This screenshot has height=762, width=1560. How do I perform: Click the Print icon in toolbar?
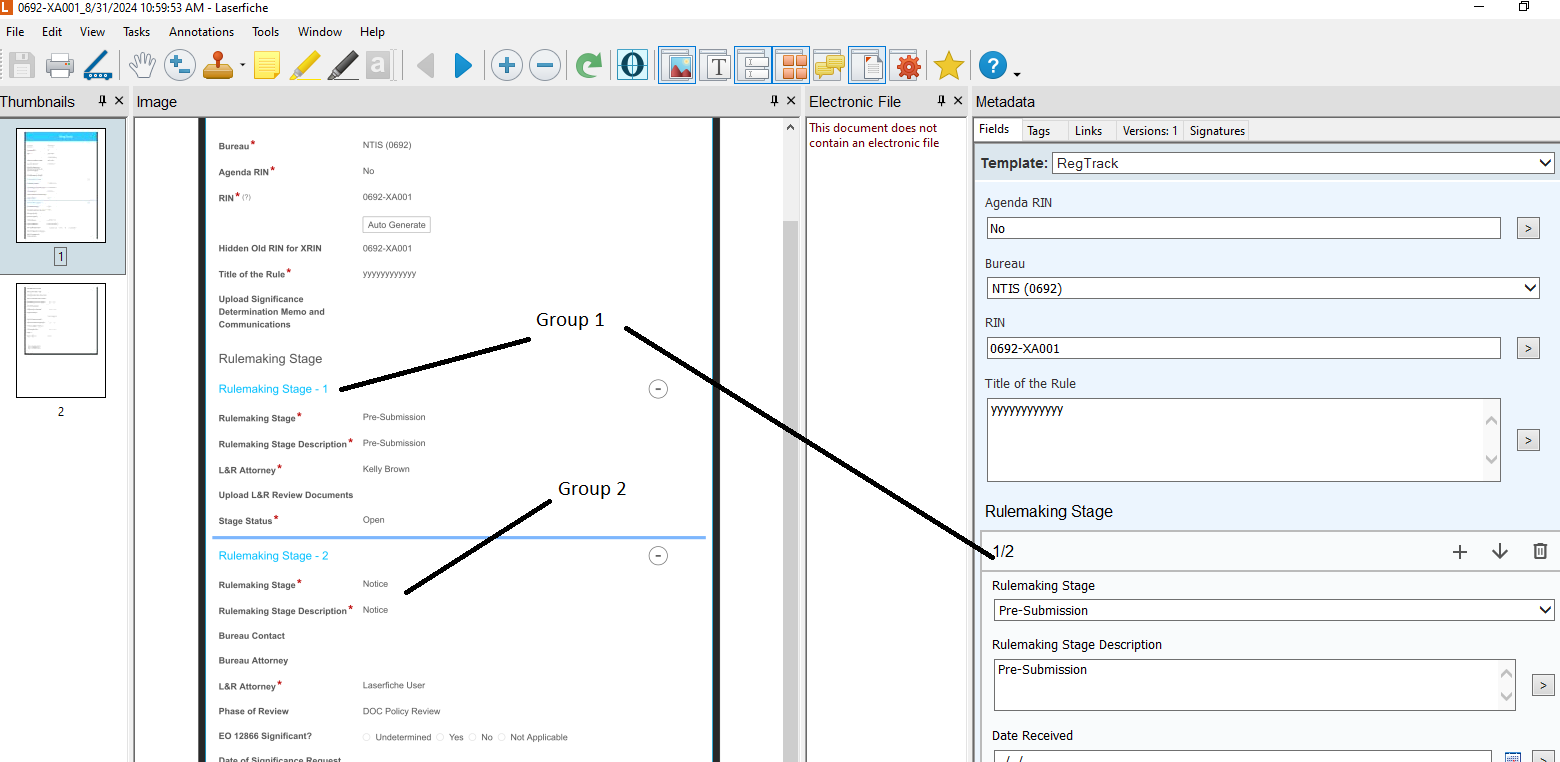point(59,66)
